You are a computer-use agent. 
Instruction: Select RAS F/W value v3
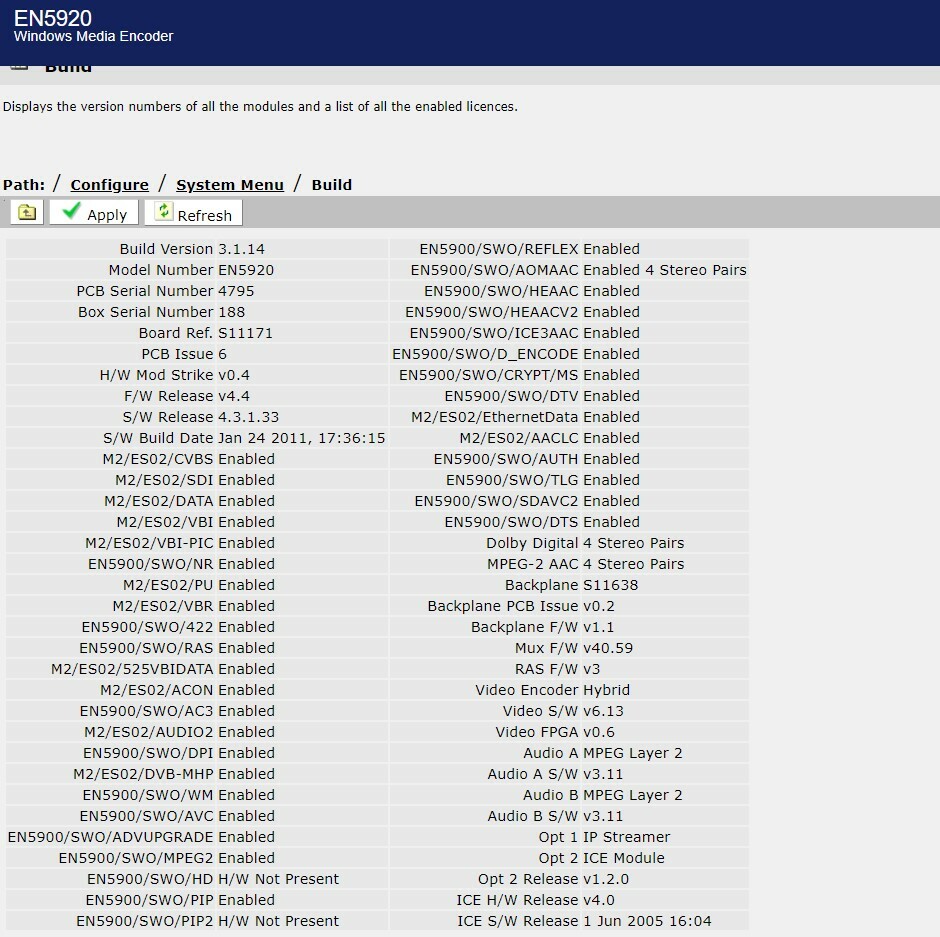point(592,668)
